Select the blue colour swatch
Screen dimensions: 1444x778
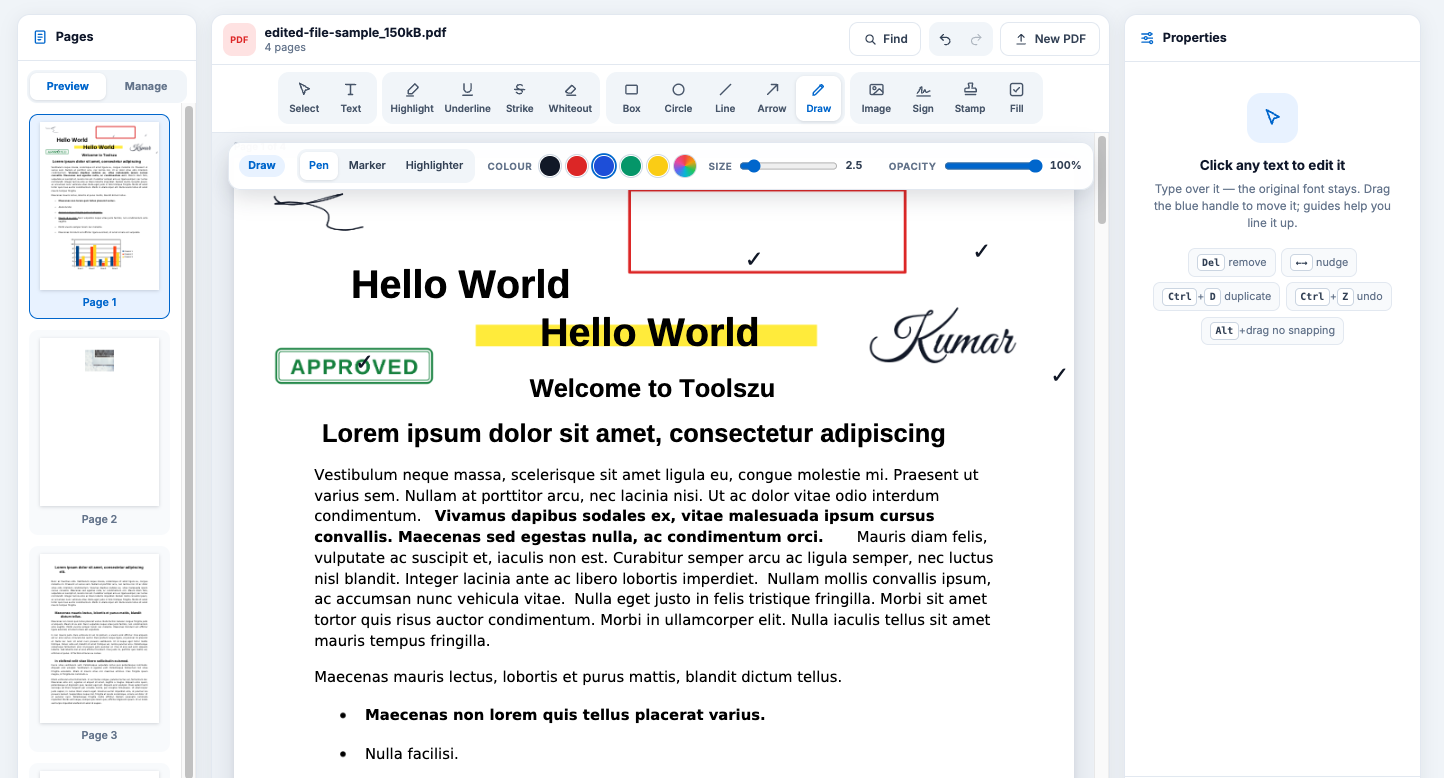[604, 166]
